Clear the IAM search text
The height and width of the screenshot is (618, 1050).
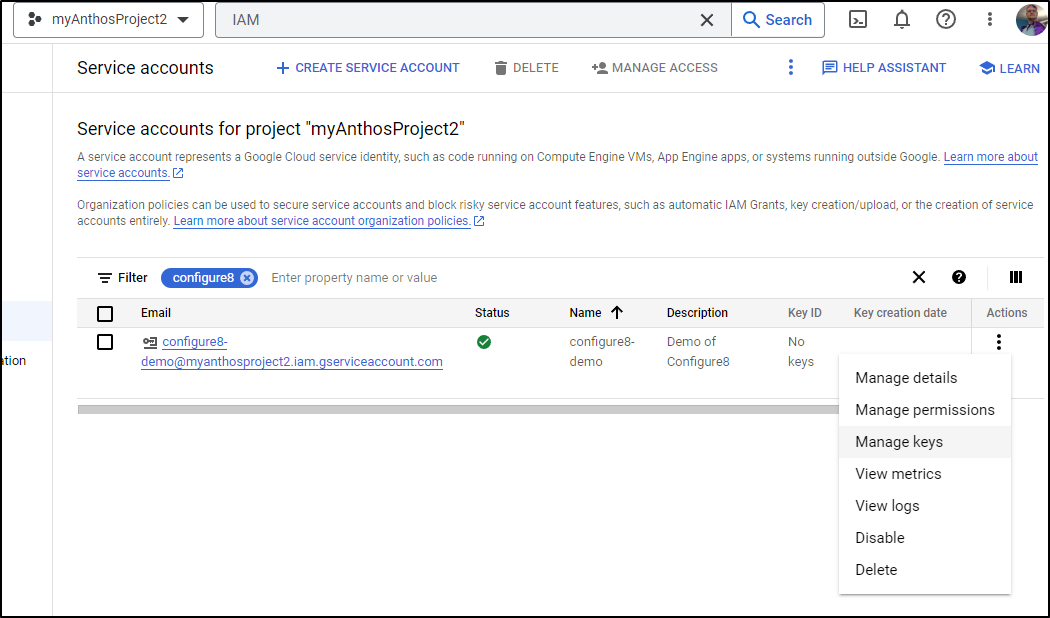pyautogui.click(x=706, y=20)
